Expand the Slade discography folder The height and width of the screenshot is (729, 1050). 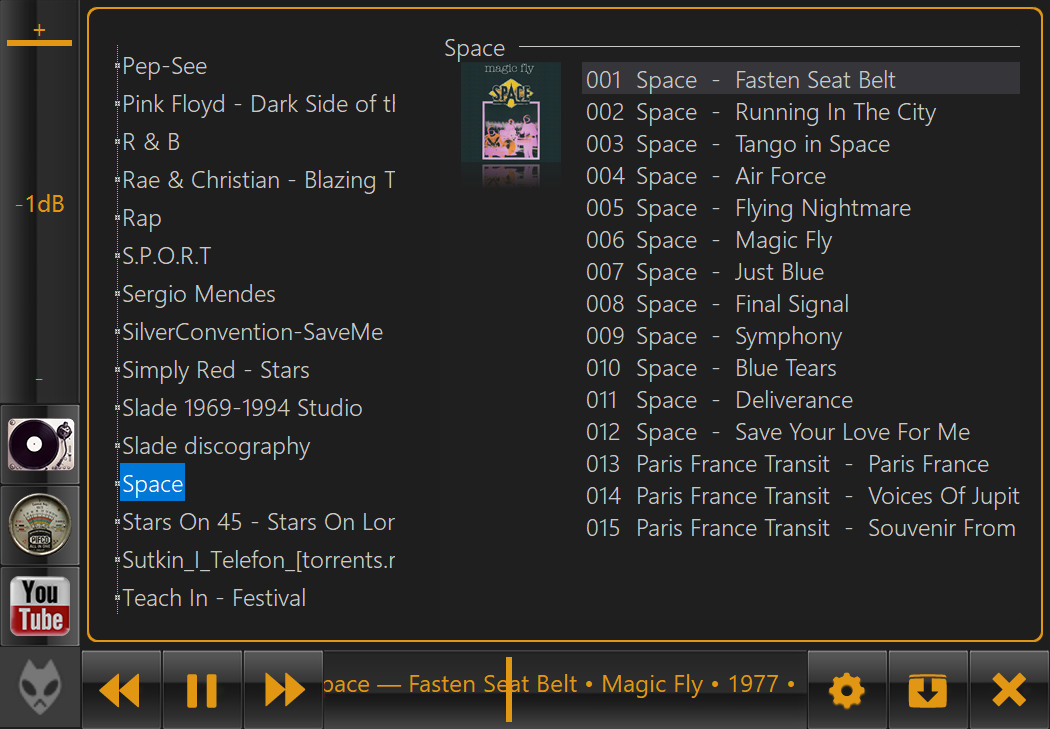[x=216, y=446]
